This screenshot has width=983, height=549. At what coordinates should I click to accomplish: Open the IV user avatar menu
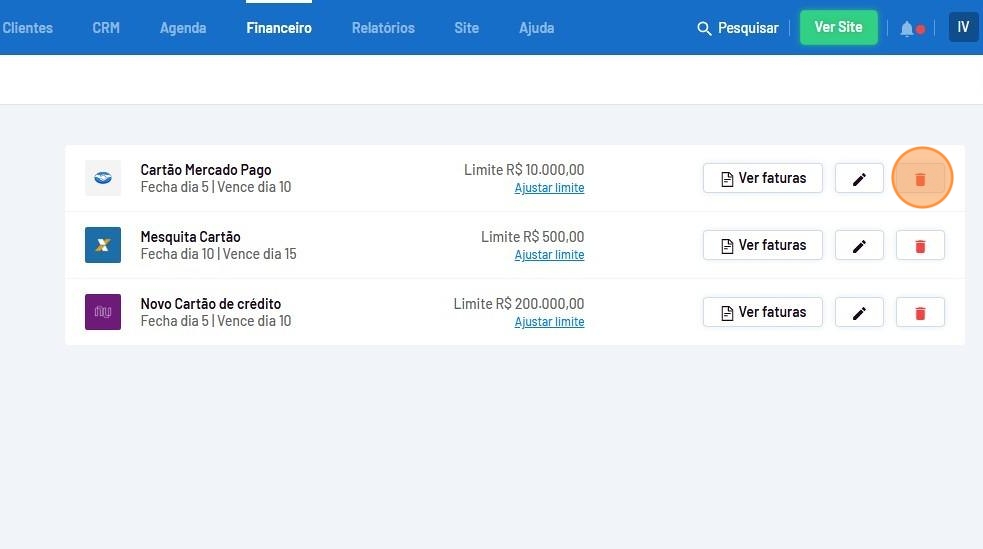[963, 27]
